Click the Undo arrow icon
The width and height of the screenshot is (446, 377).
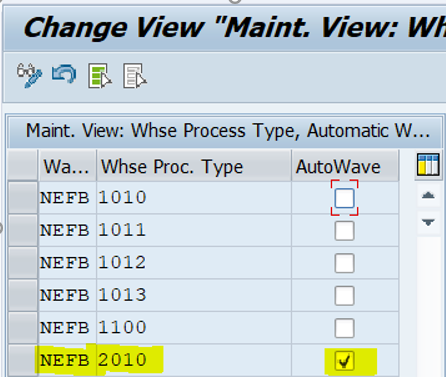64,74
